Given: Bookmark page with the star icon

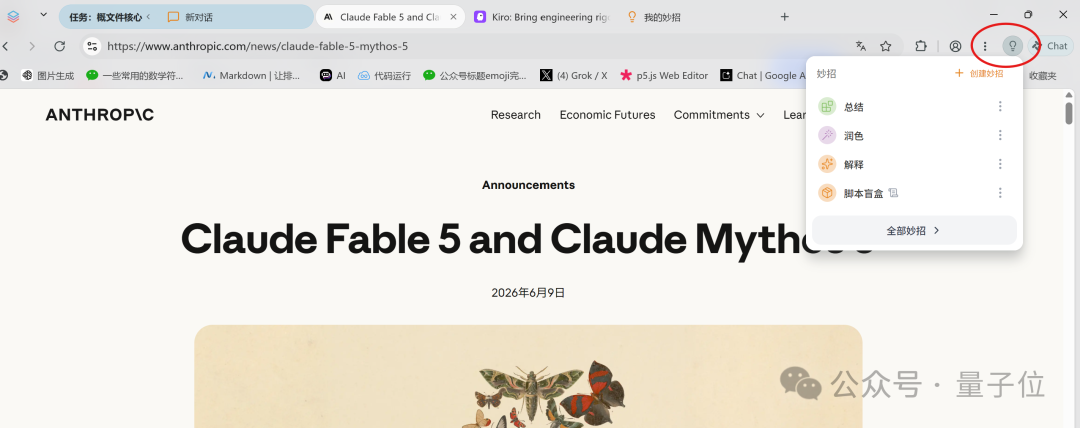Looking at the screenshot, I should [886, 46].
